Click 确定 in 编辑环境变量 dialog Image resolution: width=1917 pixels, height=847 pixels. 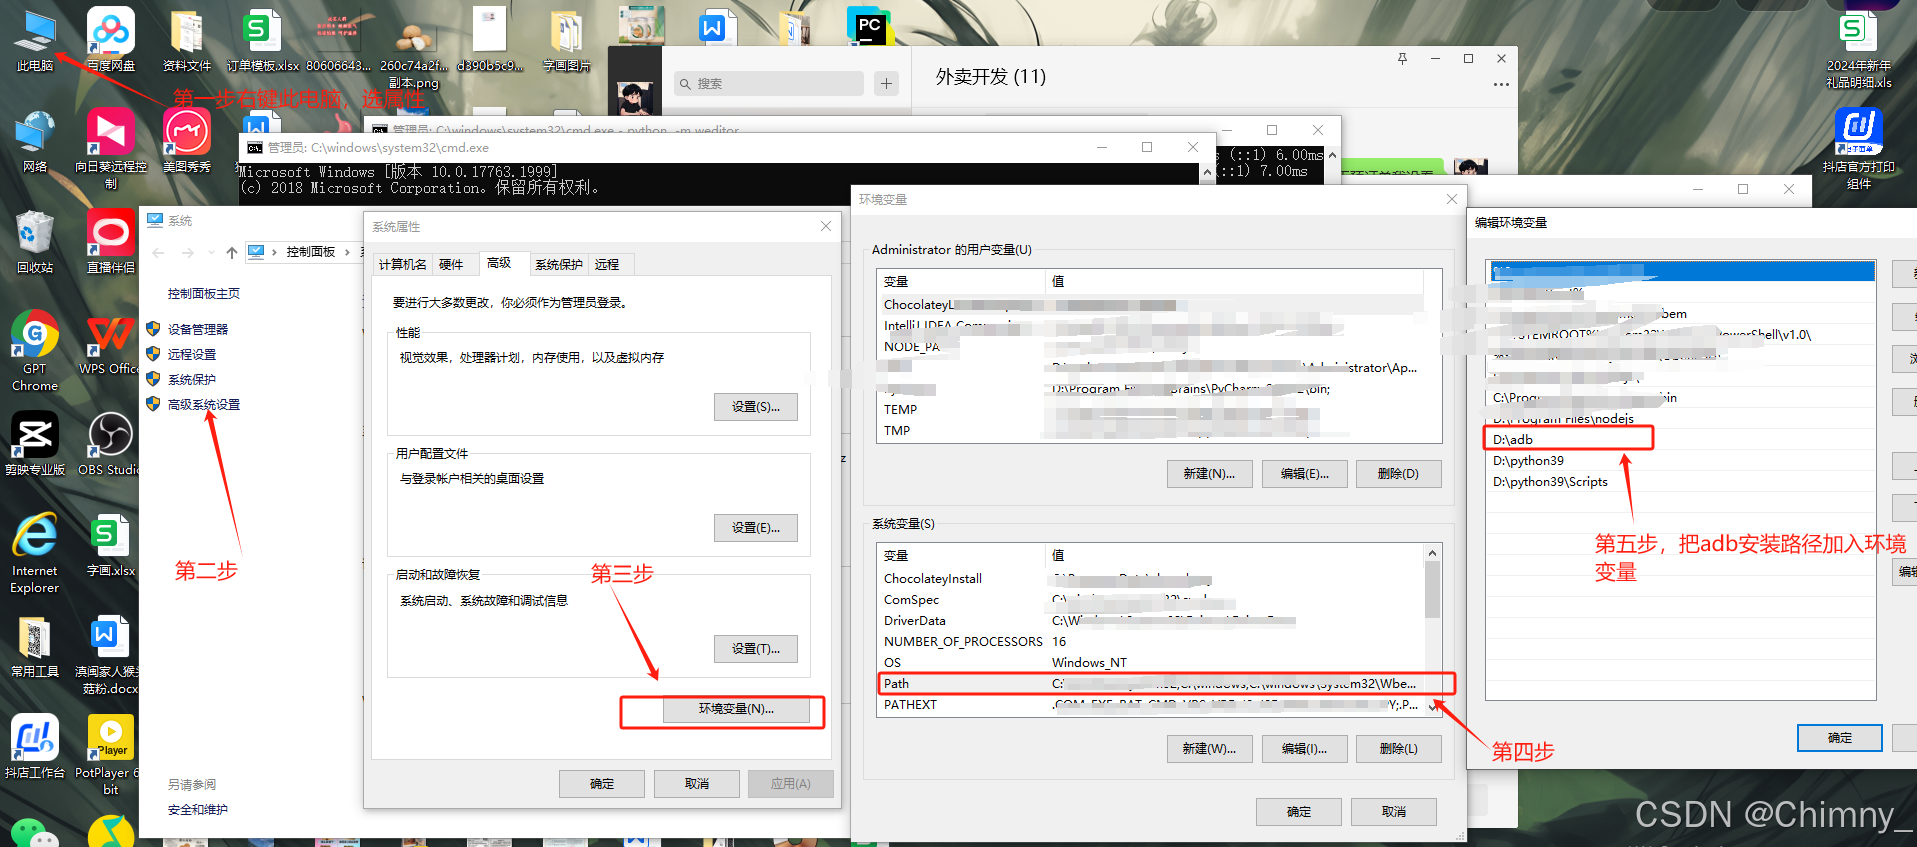[1840, 738]
